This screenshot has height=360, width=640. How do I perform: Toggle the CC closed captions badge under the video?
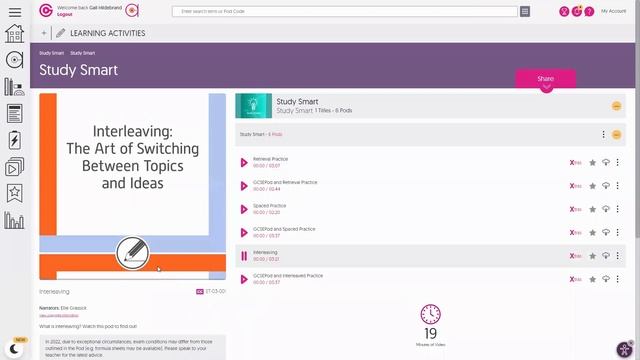pos(200,291)
